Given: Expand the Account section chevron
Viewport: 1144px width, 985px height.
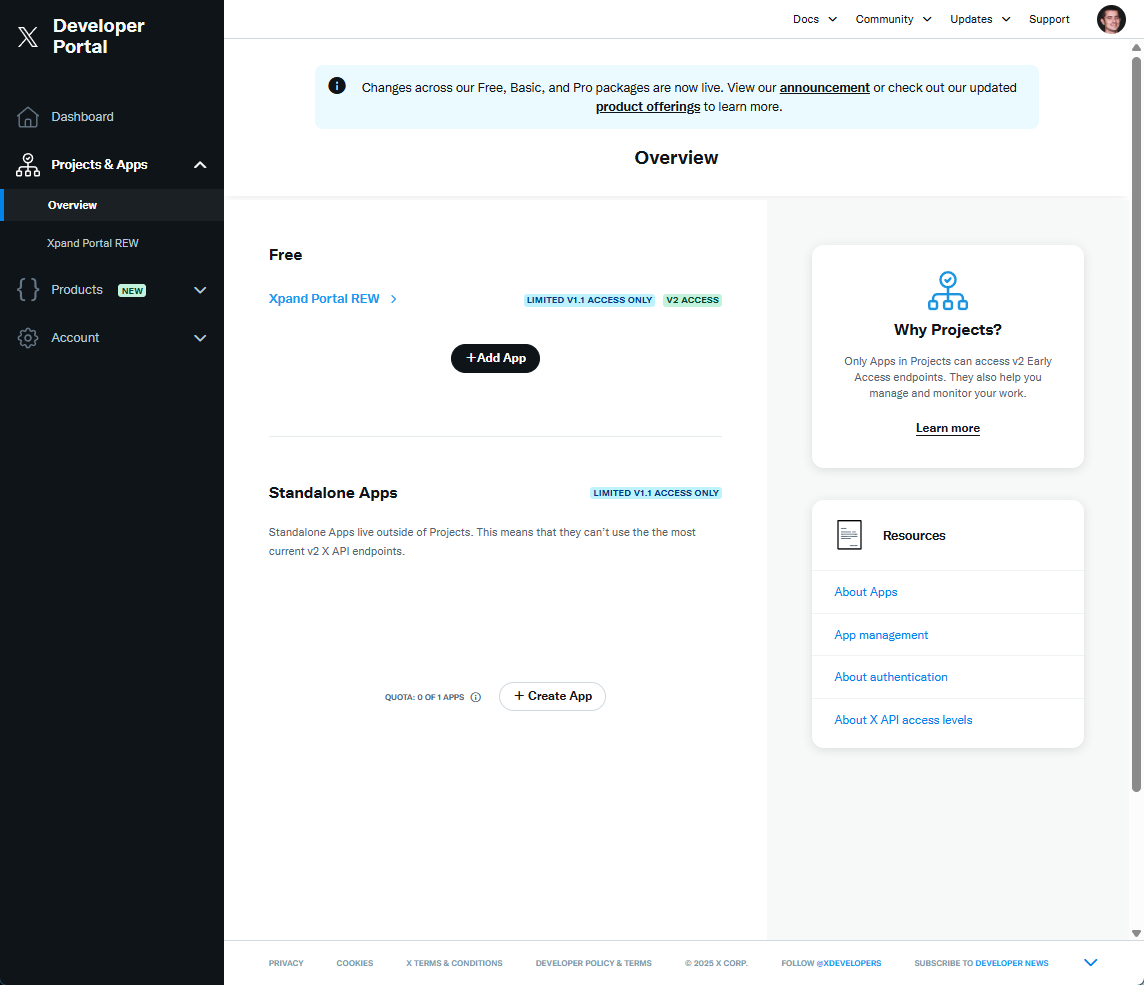Looking at the screenshot, I should [200, 338].
